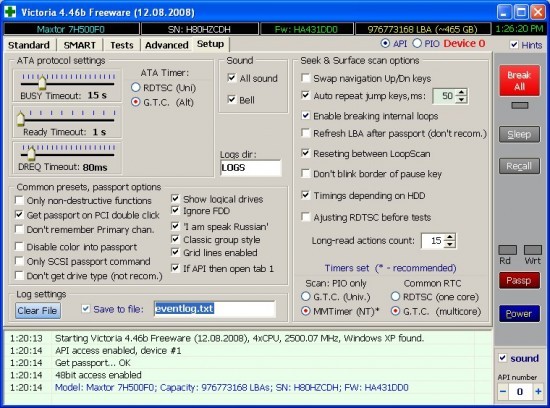Click the 'Get passport... OK' log entry
Viewport: 550px width, 408px height.
[x=93, y=363]
